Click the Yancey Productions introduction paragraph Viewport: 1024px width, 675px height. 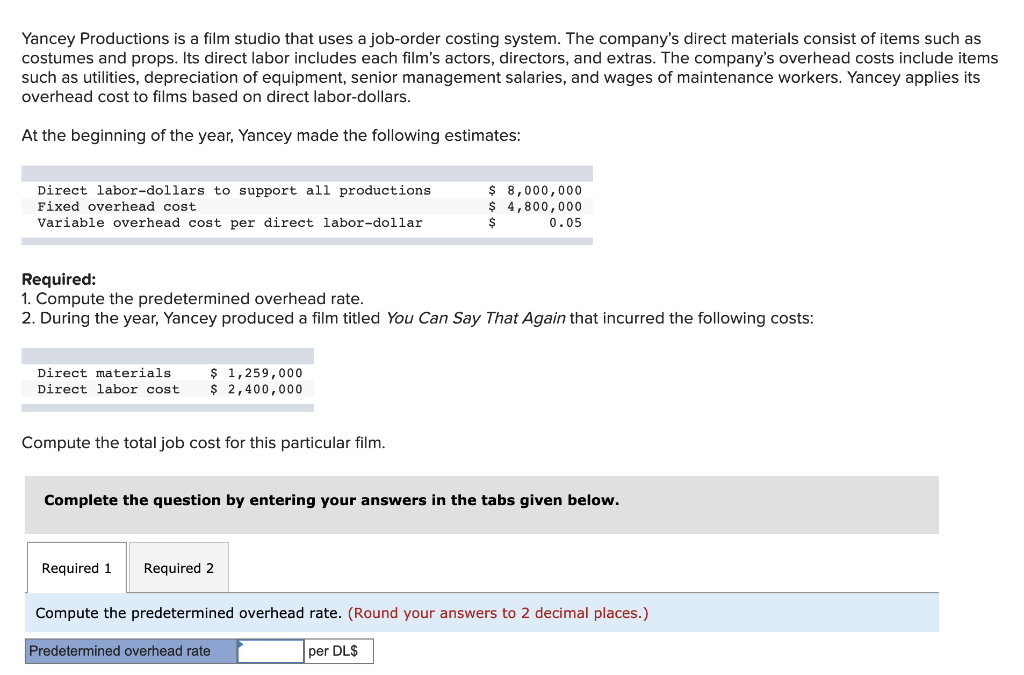(x=500, y=66)
